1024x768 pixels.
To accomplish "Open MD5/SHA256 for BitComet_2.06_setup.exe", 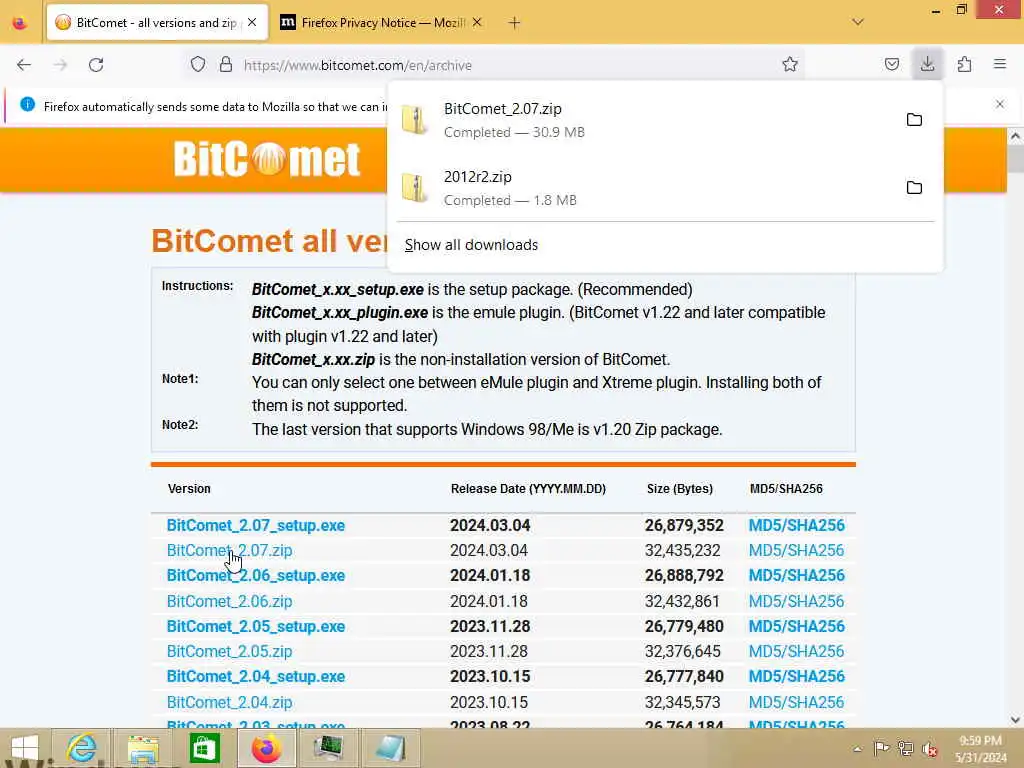I will 796,575.
